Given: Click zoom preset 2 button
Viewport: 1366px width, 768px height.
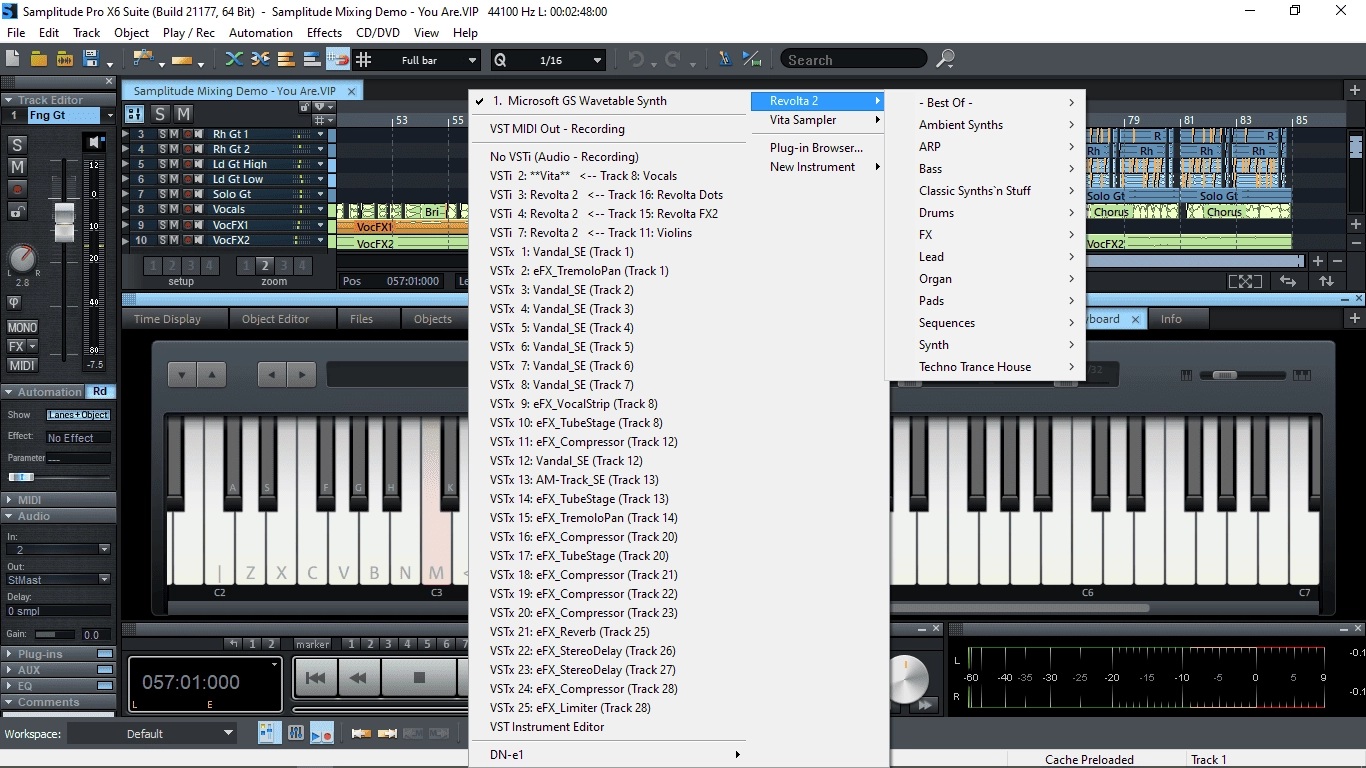Looking at the screenshot, I should [x=265, y=265].
